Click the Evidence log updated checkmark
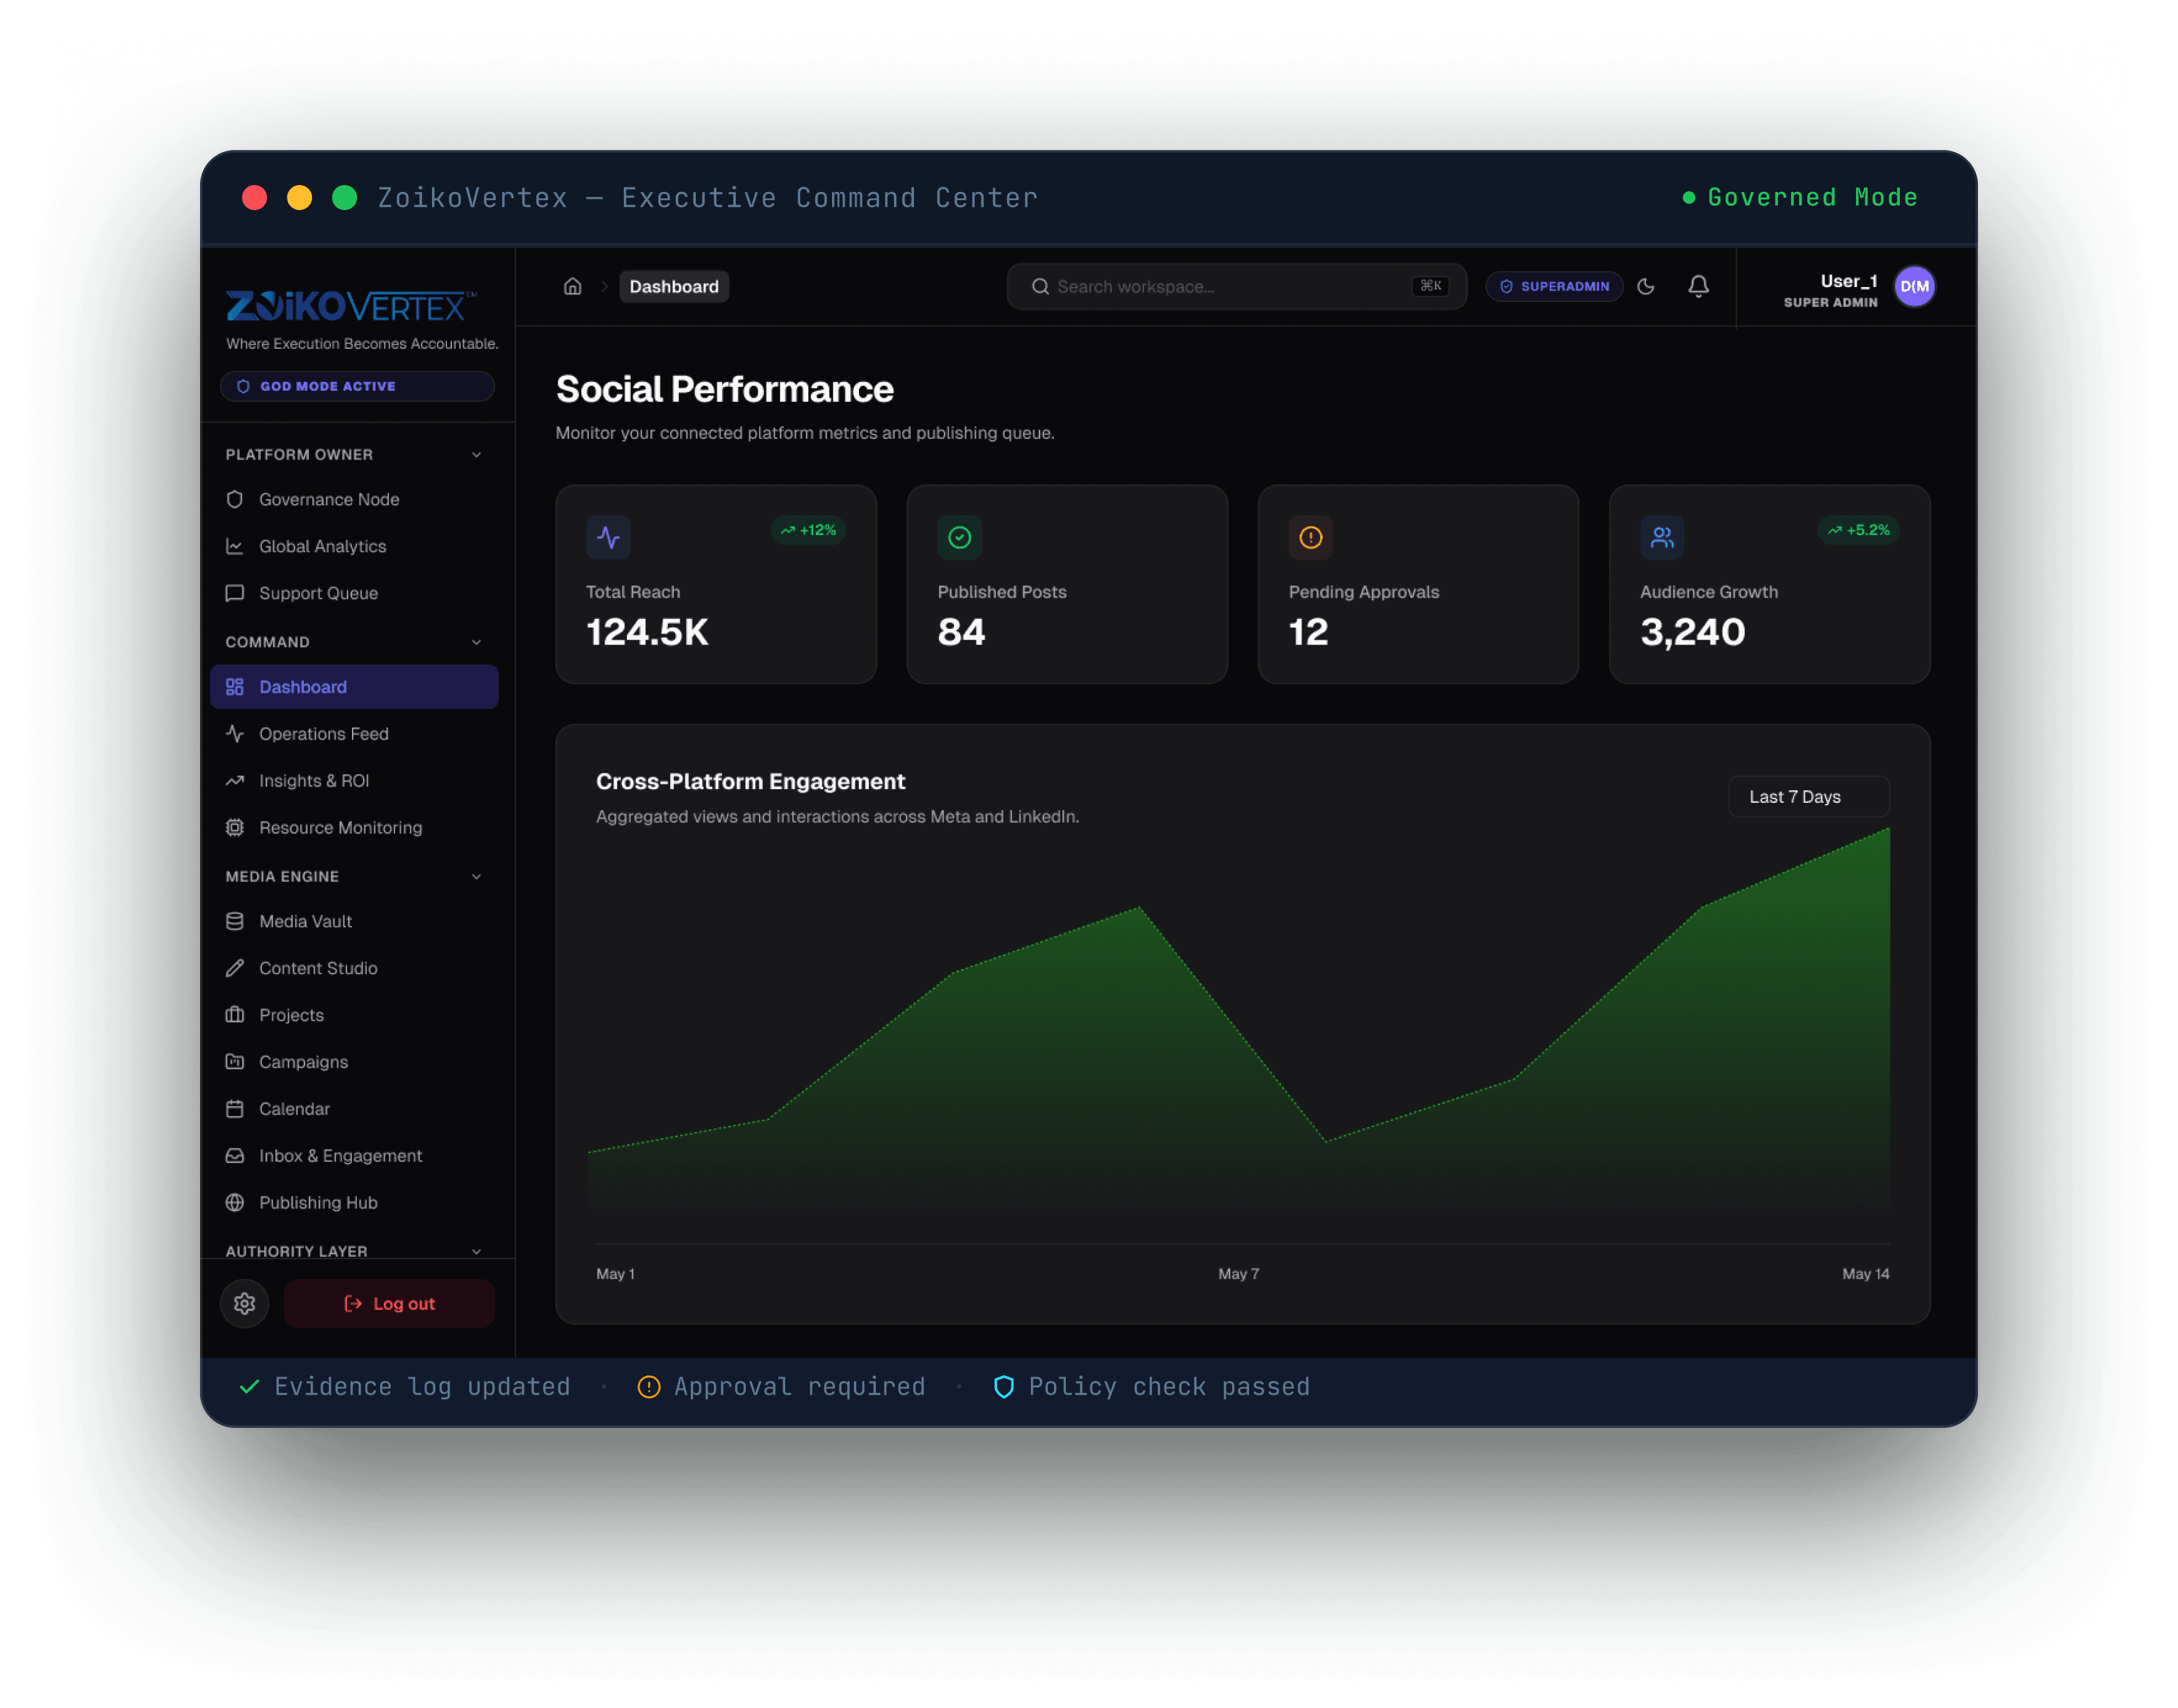The width and height of the screenshot is (2178, 1708). point(250,1386)
